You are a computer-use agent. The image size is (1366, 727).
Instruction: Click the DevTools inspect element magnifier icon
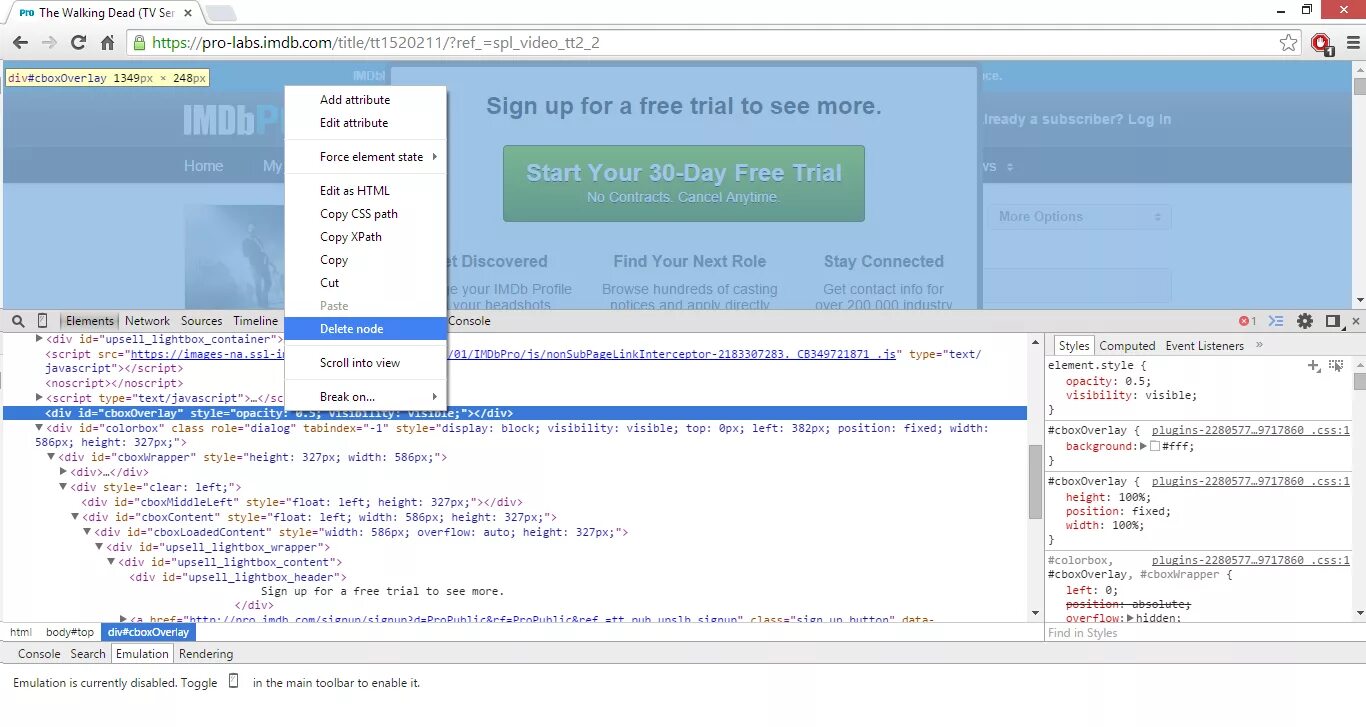tap(18, 321)
